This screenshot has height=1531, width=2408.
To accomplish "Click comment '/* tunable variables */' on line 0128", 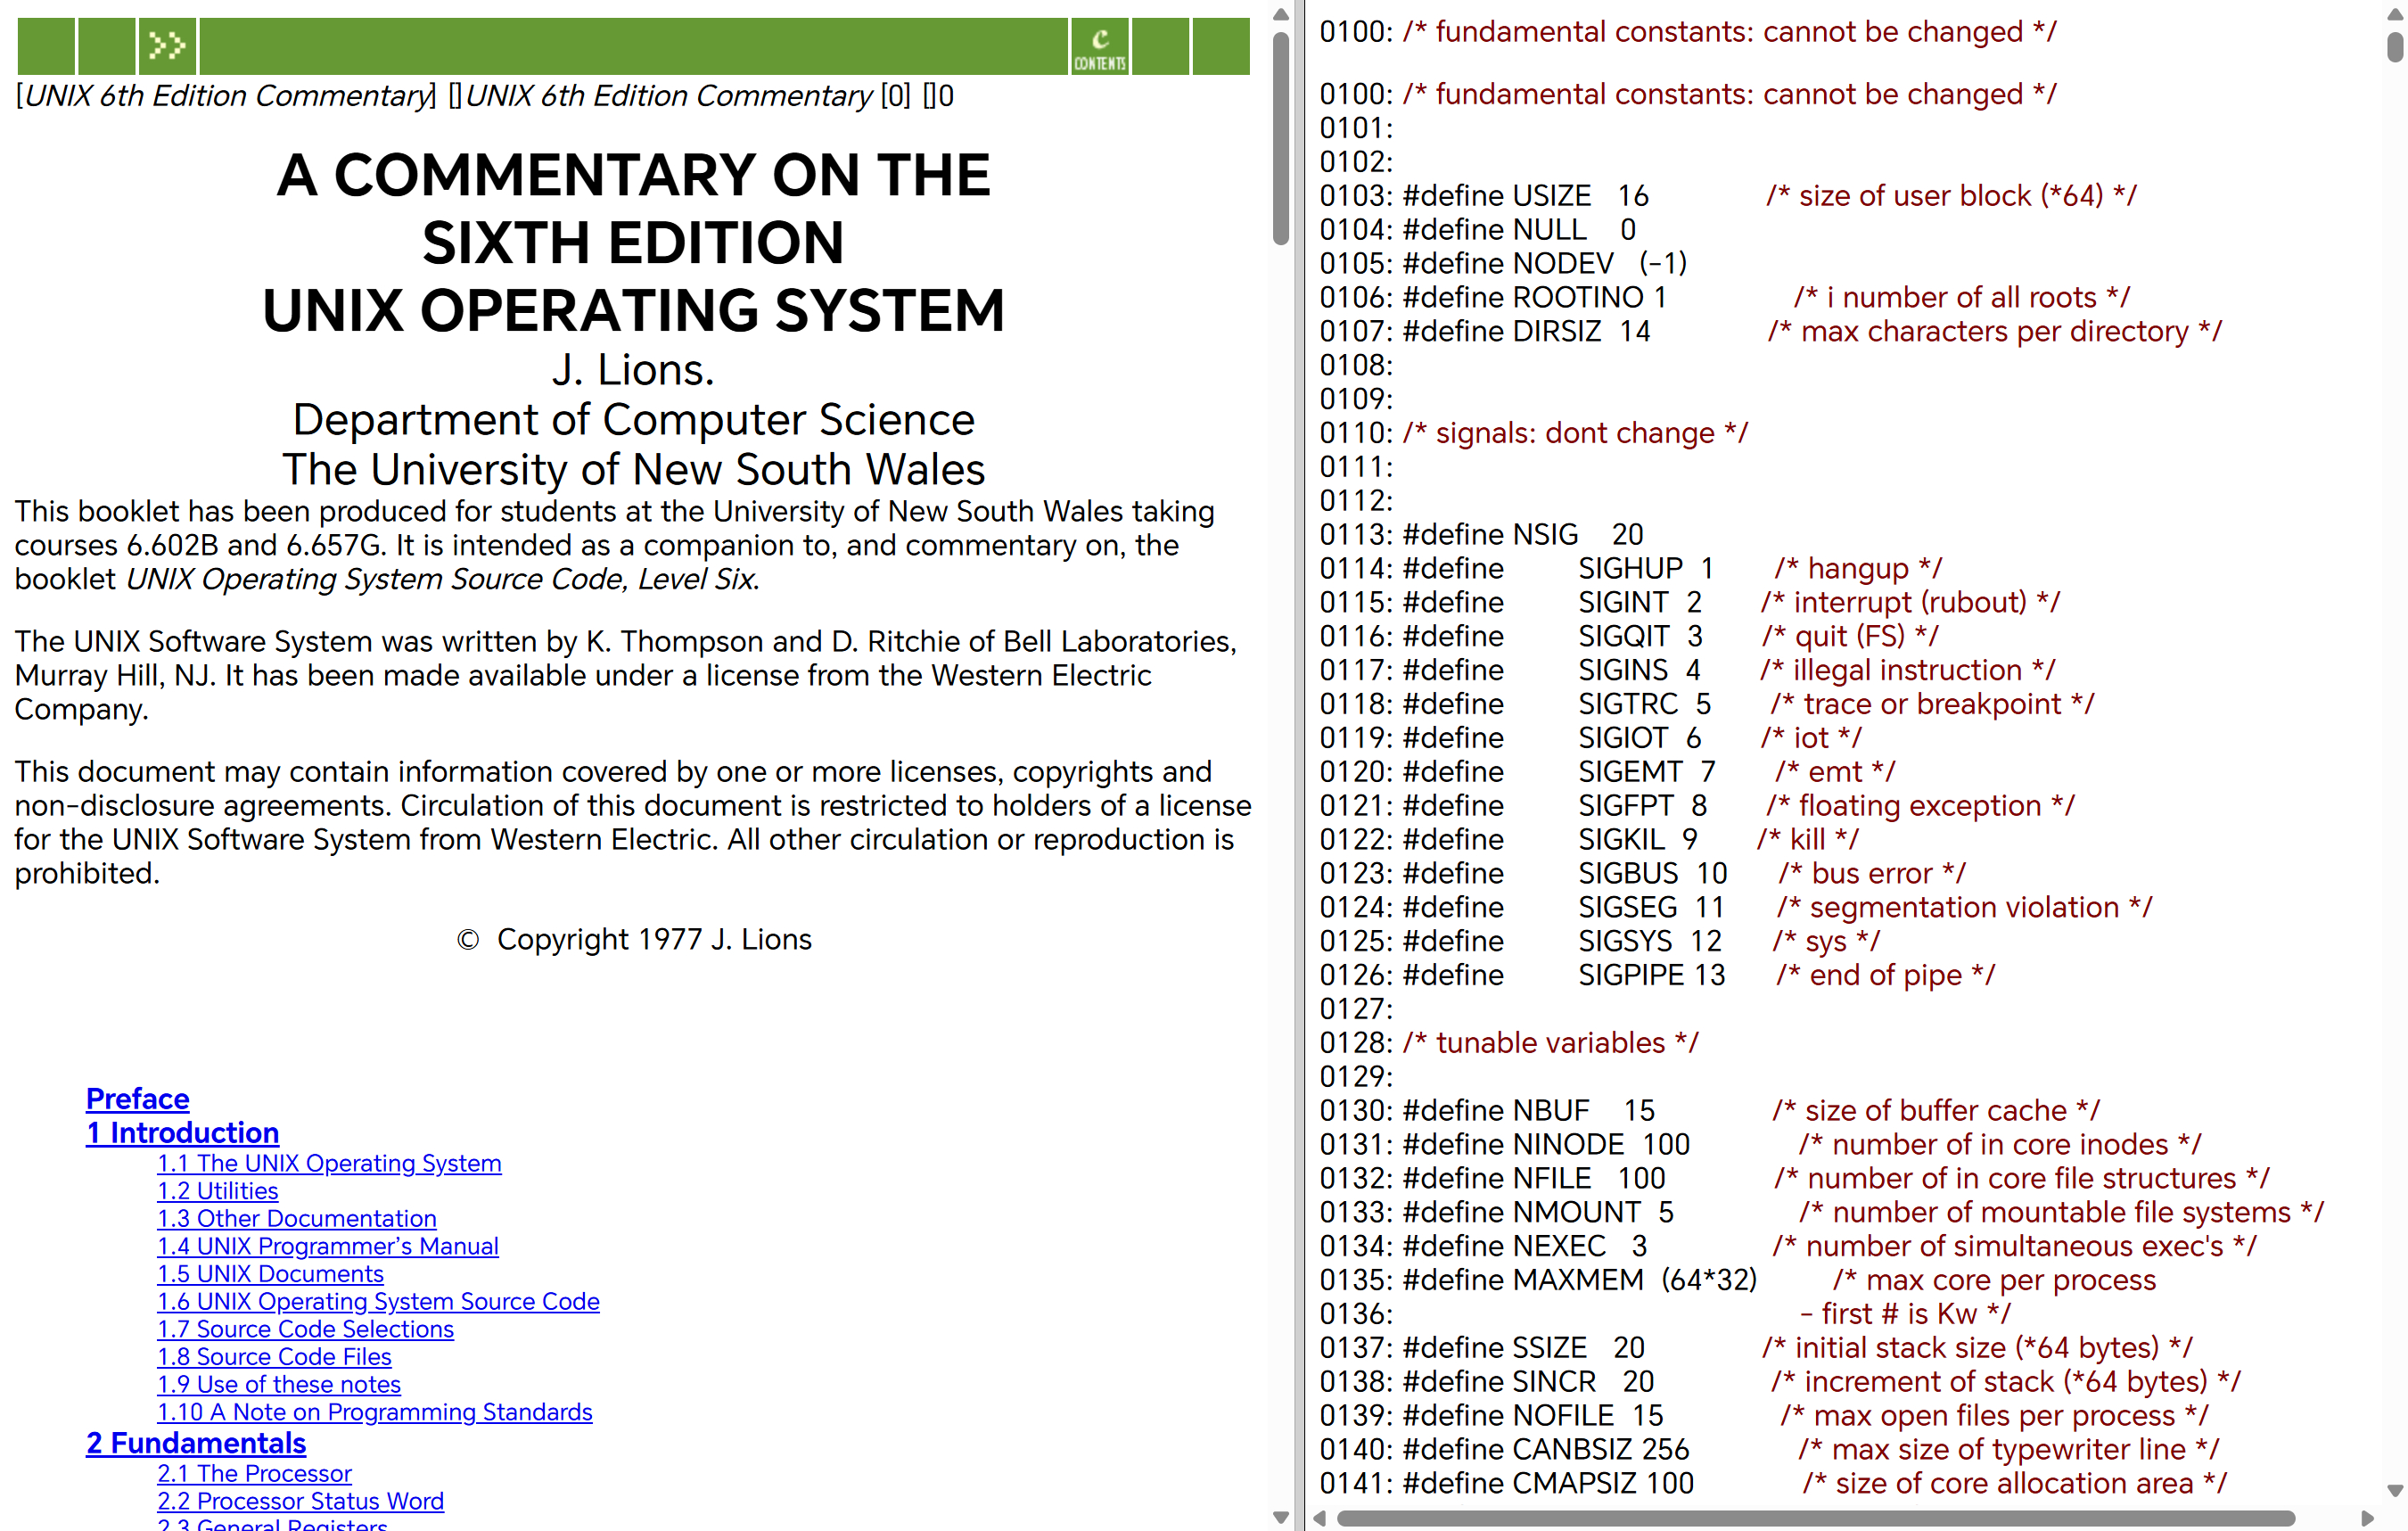I will click(1550, 1044).
